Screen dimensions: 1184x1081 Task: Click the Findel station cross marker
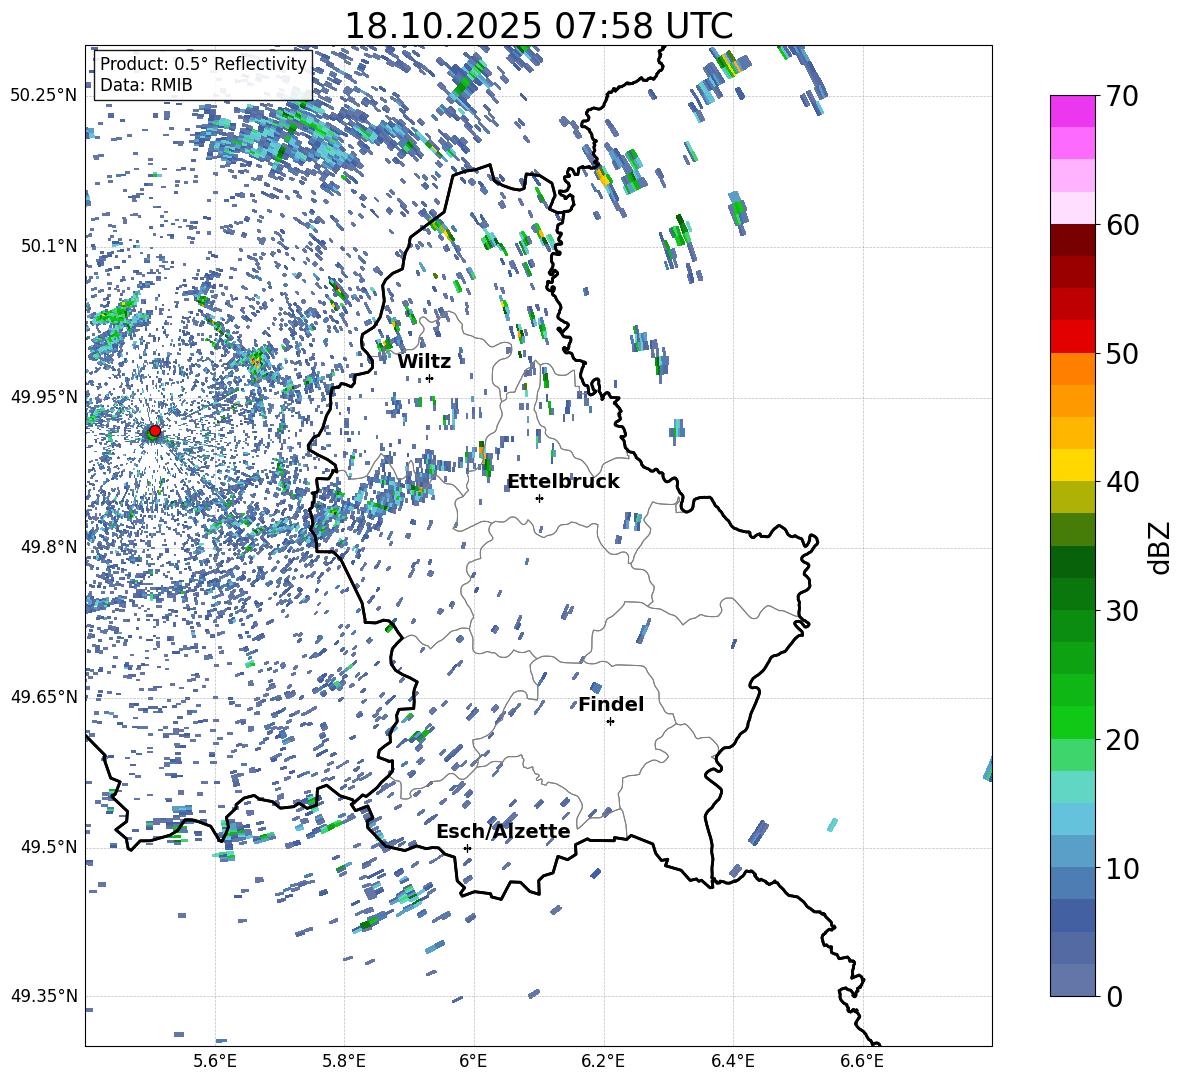[x=610, y=722]
